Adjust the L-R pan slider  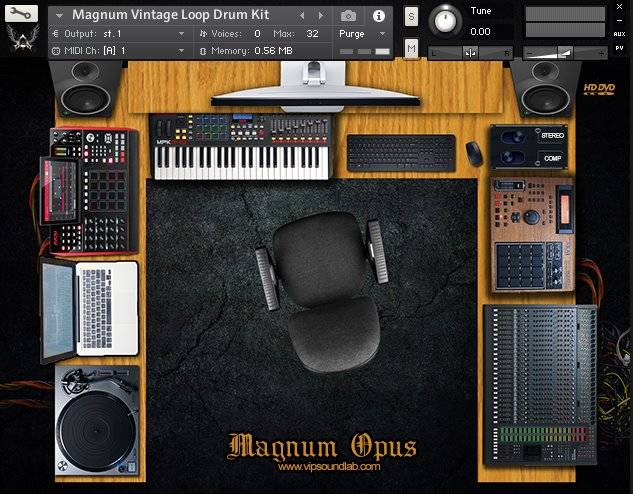[470, 52]
